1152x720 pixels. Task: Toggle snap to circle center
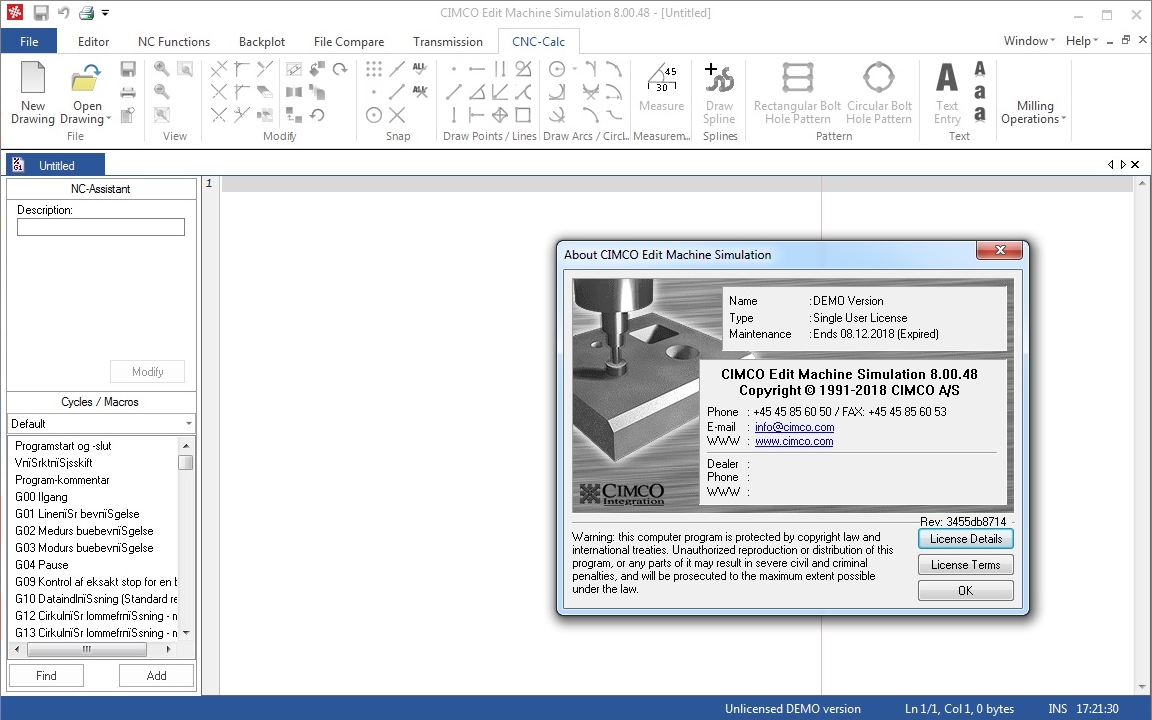tap(374, 115)
